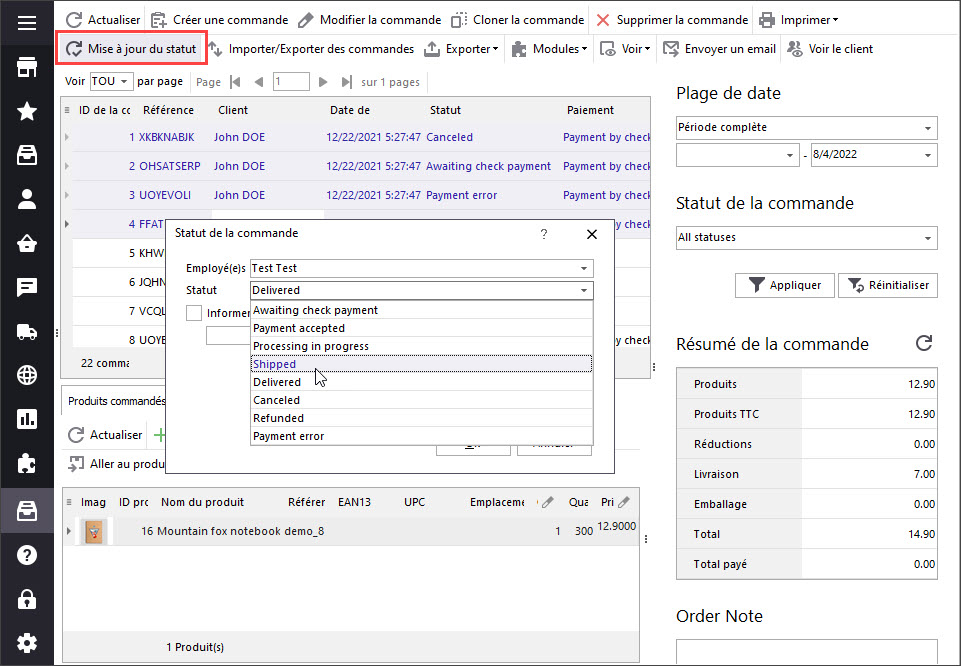Close the Statut de la commande dialog
The height and width of the screenshot is (666, 961).
coord(591,234)
